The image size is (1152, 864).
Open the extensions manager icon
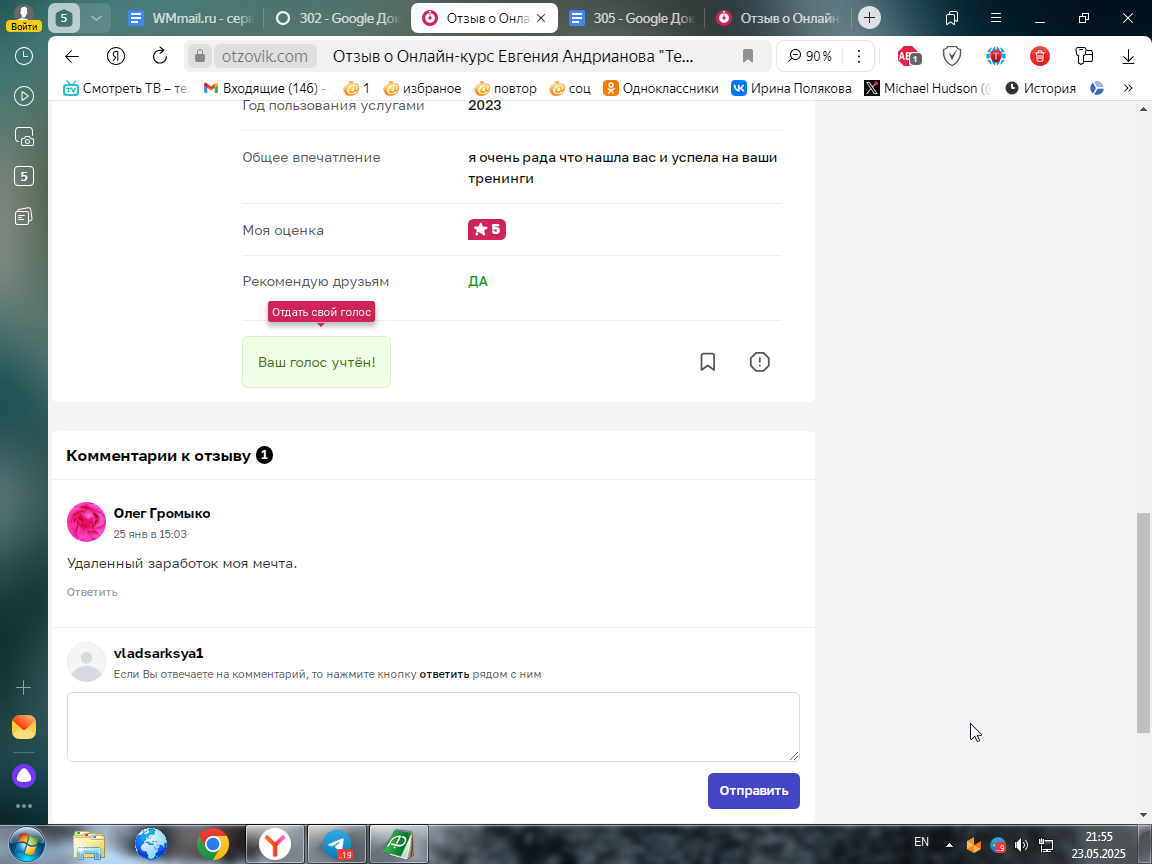click(x=1084, y=57)
